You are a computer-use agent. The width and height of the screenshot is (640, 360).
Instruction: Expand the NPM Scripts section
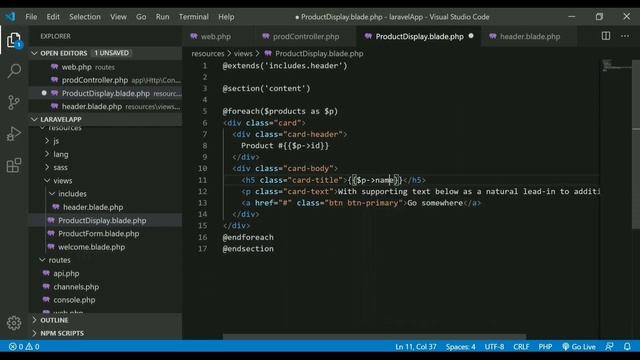(105, 333)
